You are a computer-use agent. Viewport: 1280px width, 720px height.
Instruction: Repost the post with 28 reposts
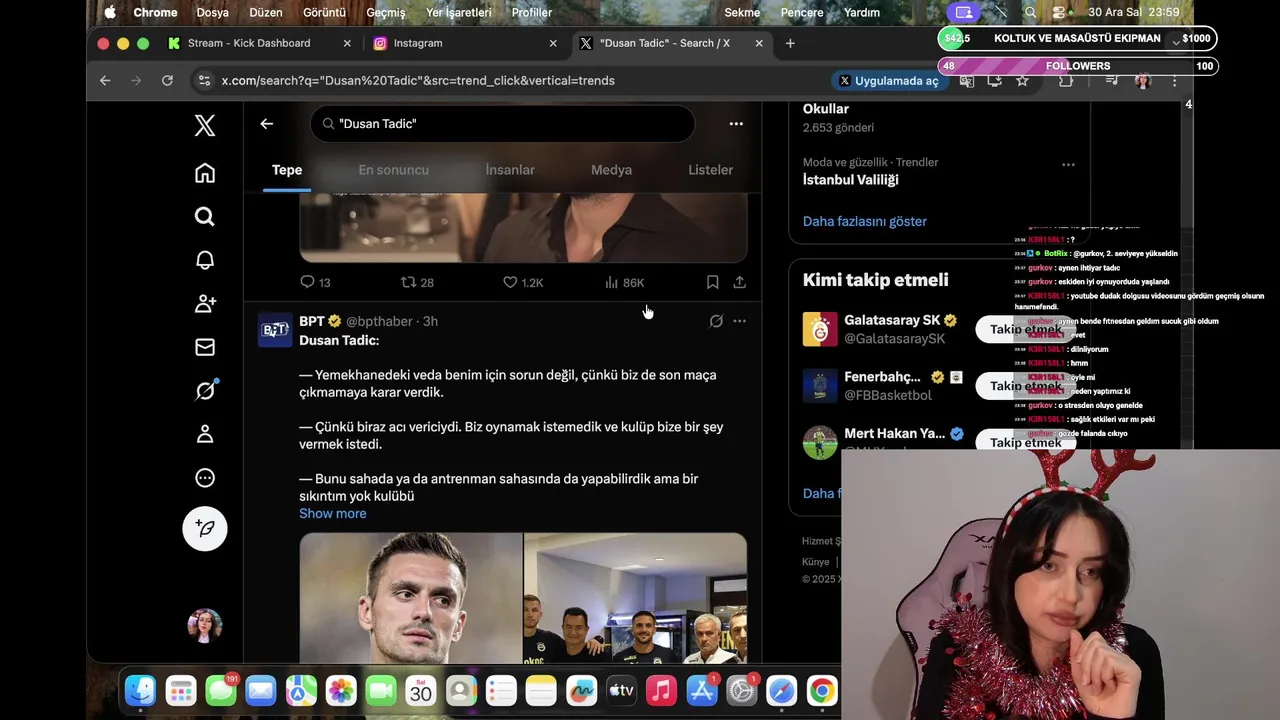point(417,283)
